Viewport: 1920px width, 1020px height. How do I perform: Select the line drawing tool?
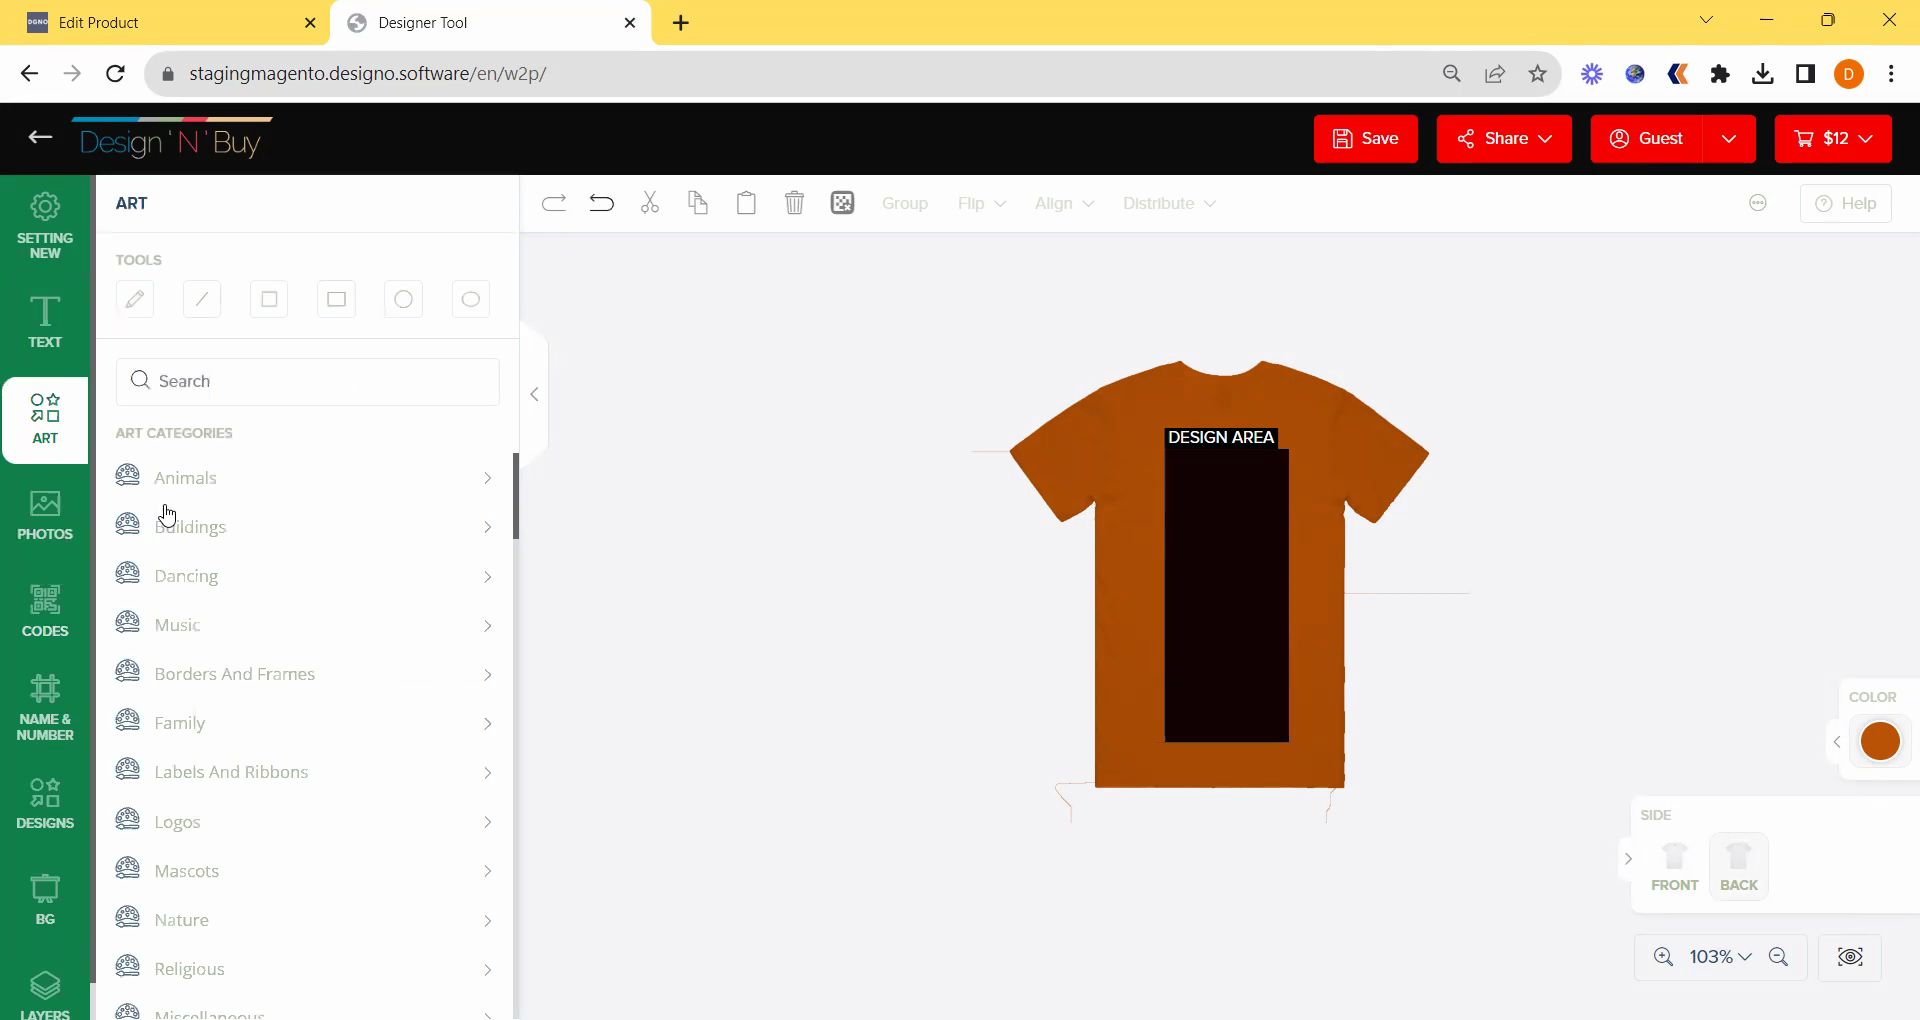pos(202,299)
